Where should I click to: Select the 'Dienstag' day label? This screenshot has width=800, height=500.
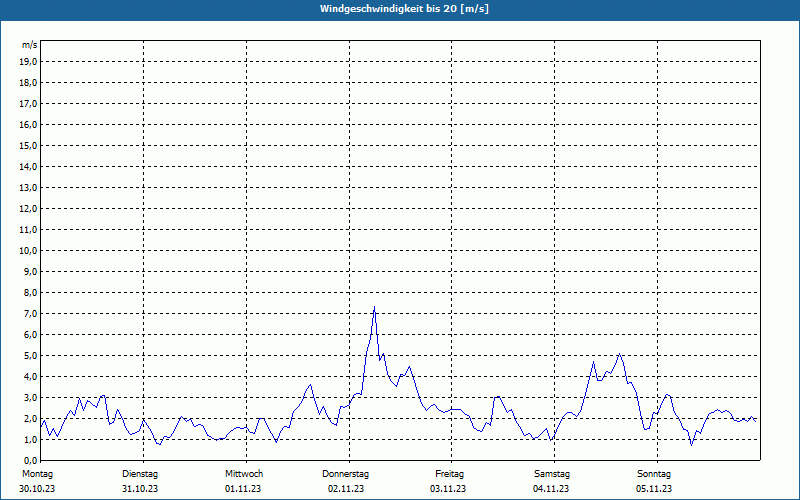140,474
